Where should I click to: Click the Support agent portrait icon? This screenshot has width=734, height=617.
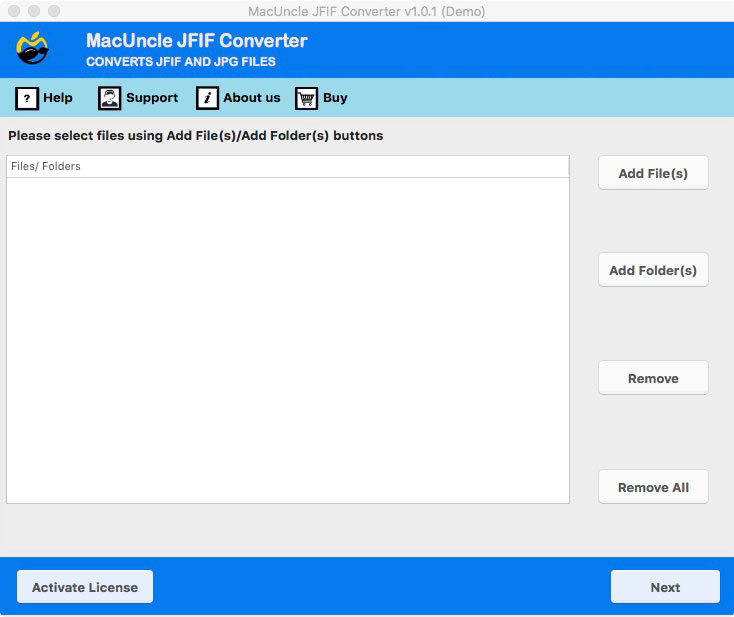(109, 98)
